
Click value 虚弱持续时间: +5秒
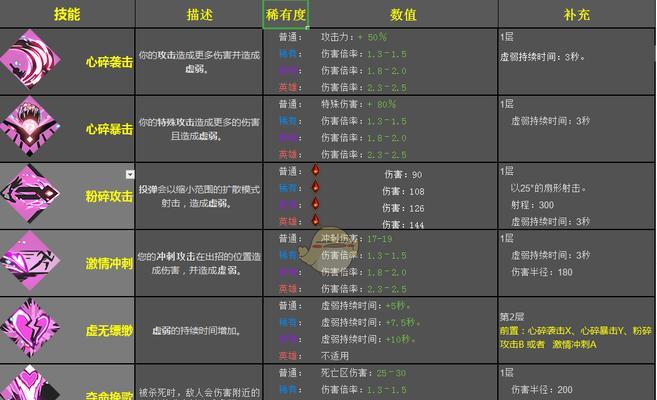pos(366,306)
